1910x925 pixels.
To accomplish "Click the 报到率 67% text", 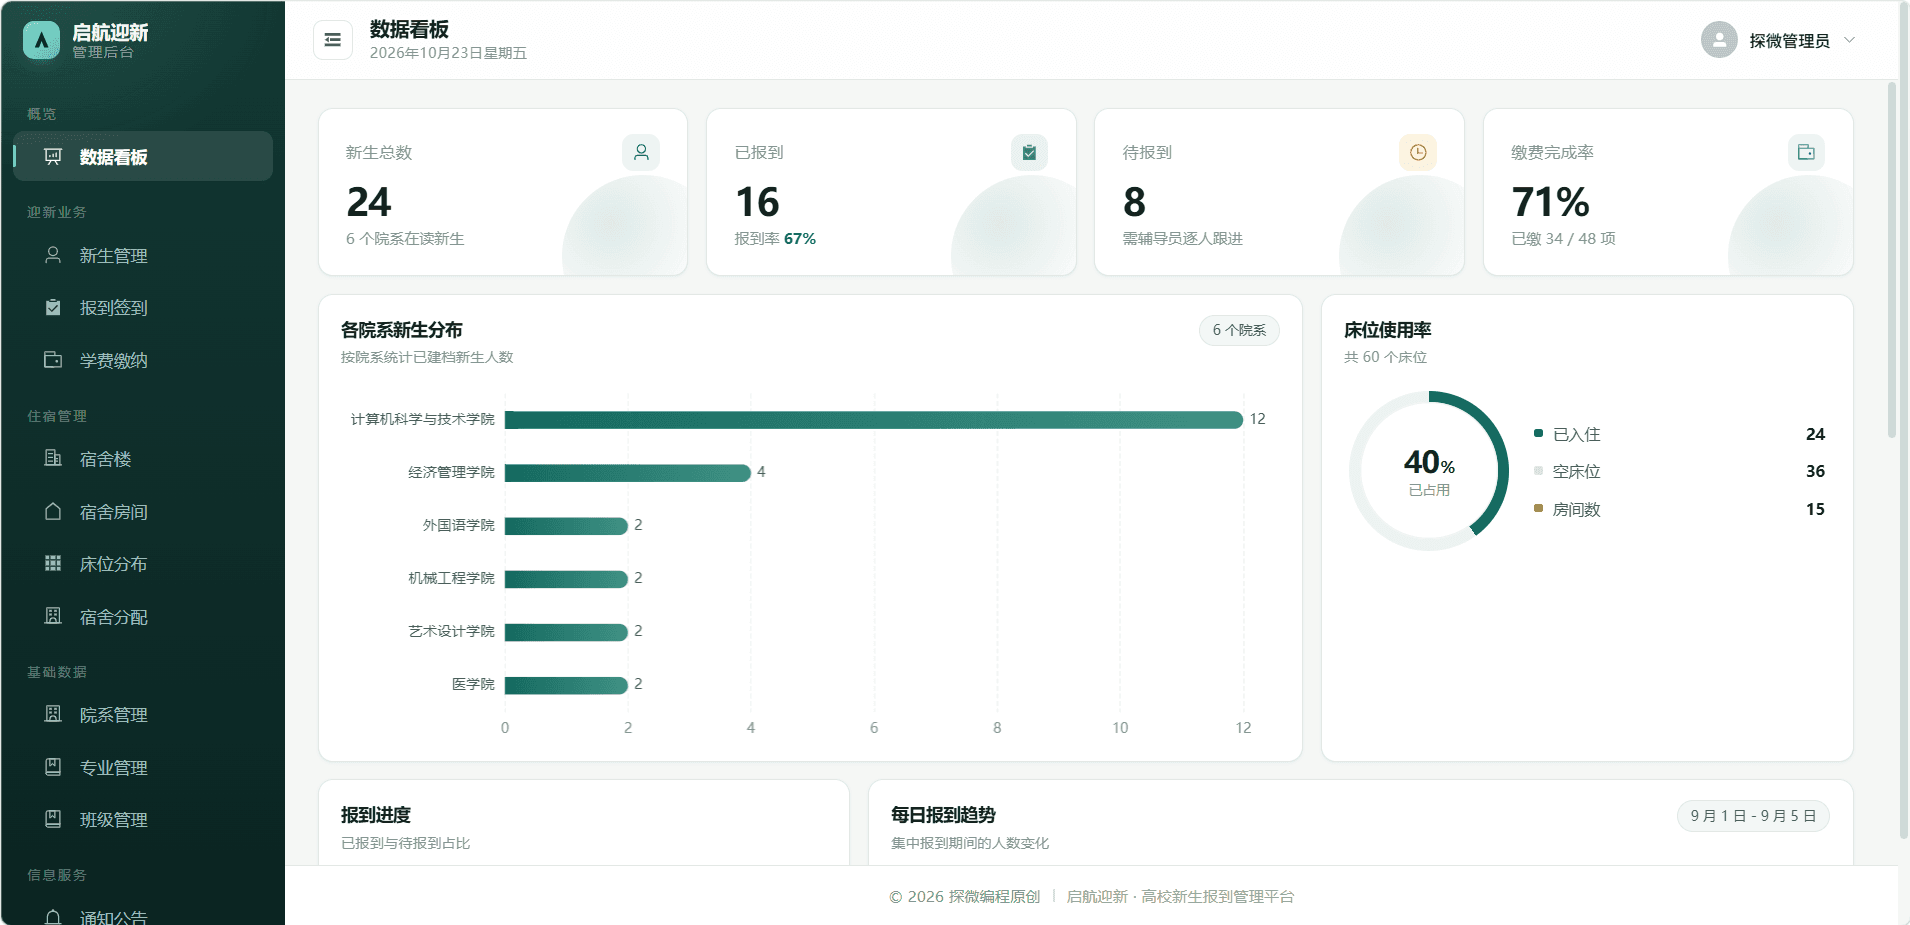I will 775,238.
